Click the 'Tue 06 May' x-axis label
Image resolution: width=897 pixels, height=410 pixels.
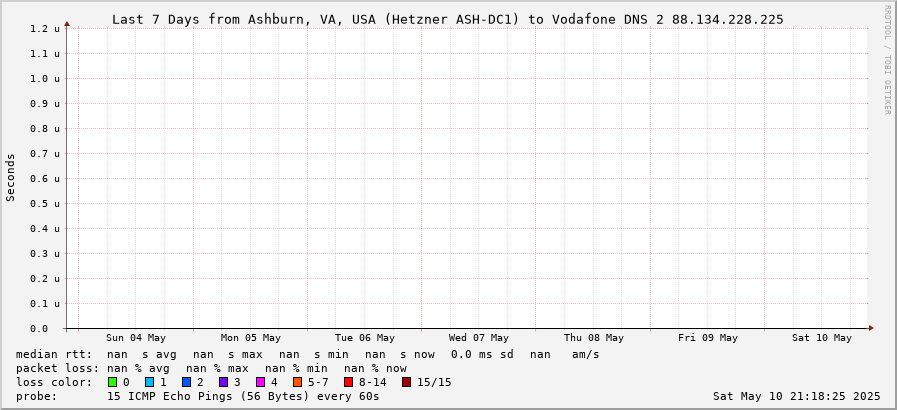click(x=365, y=338)
